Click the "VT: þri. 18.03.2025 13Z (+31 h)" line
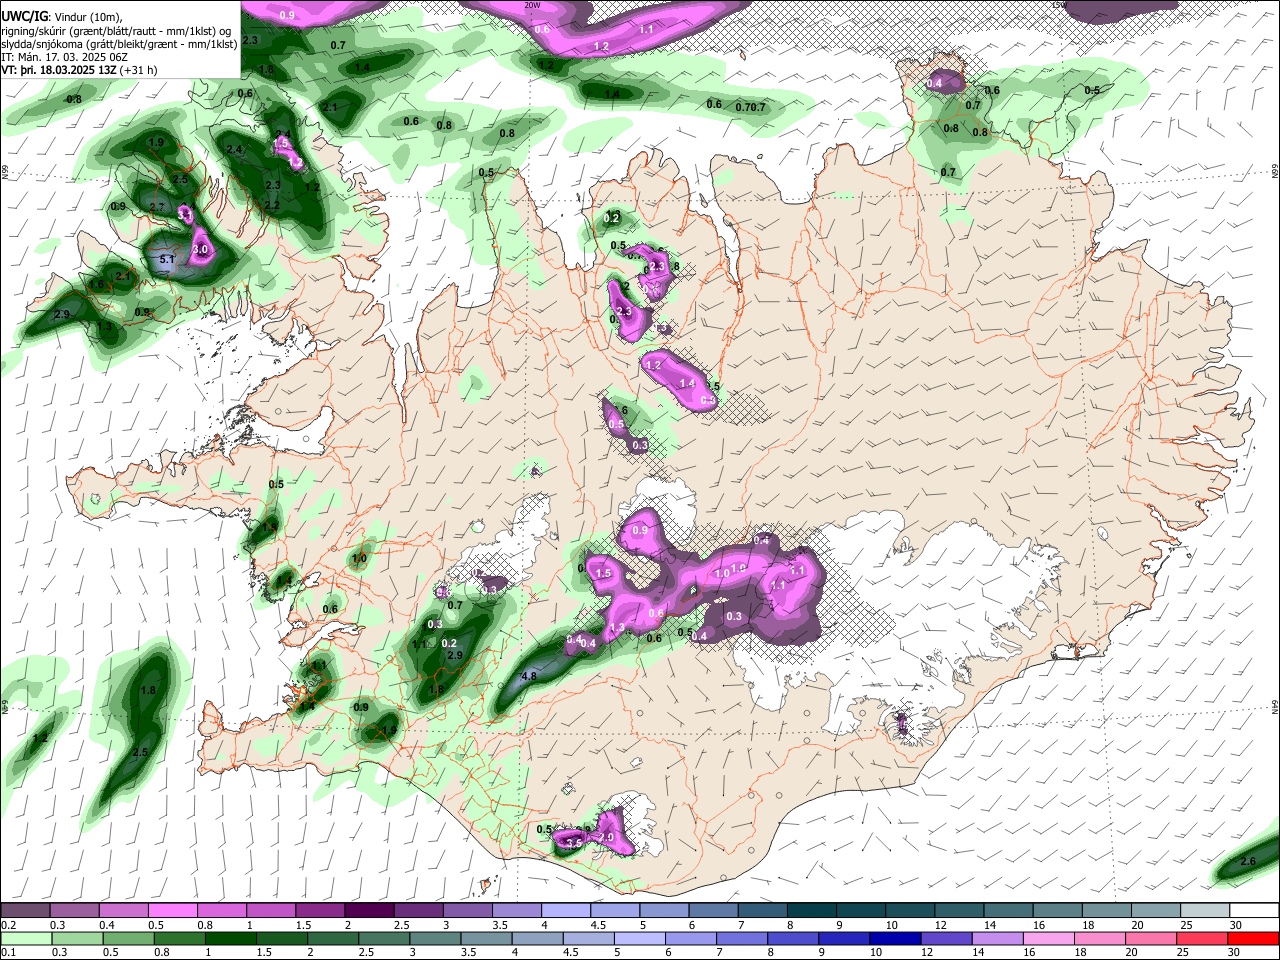Image resolution: width=1280 pixels, height=960 pixels. (79, 70)
